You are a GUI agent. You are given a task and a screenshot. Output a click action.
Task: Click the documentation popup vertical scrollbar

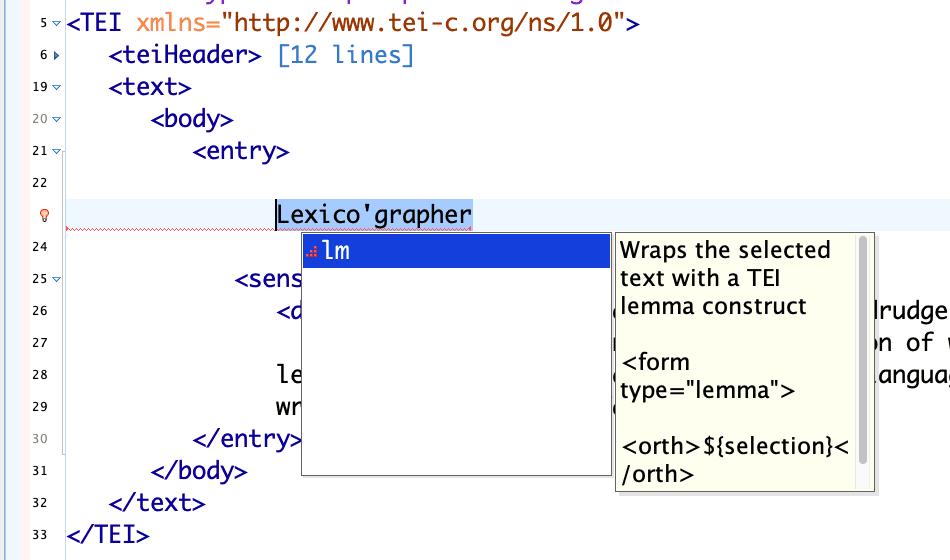pyautogui.click(x=862, y=350)
